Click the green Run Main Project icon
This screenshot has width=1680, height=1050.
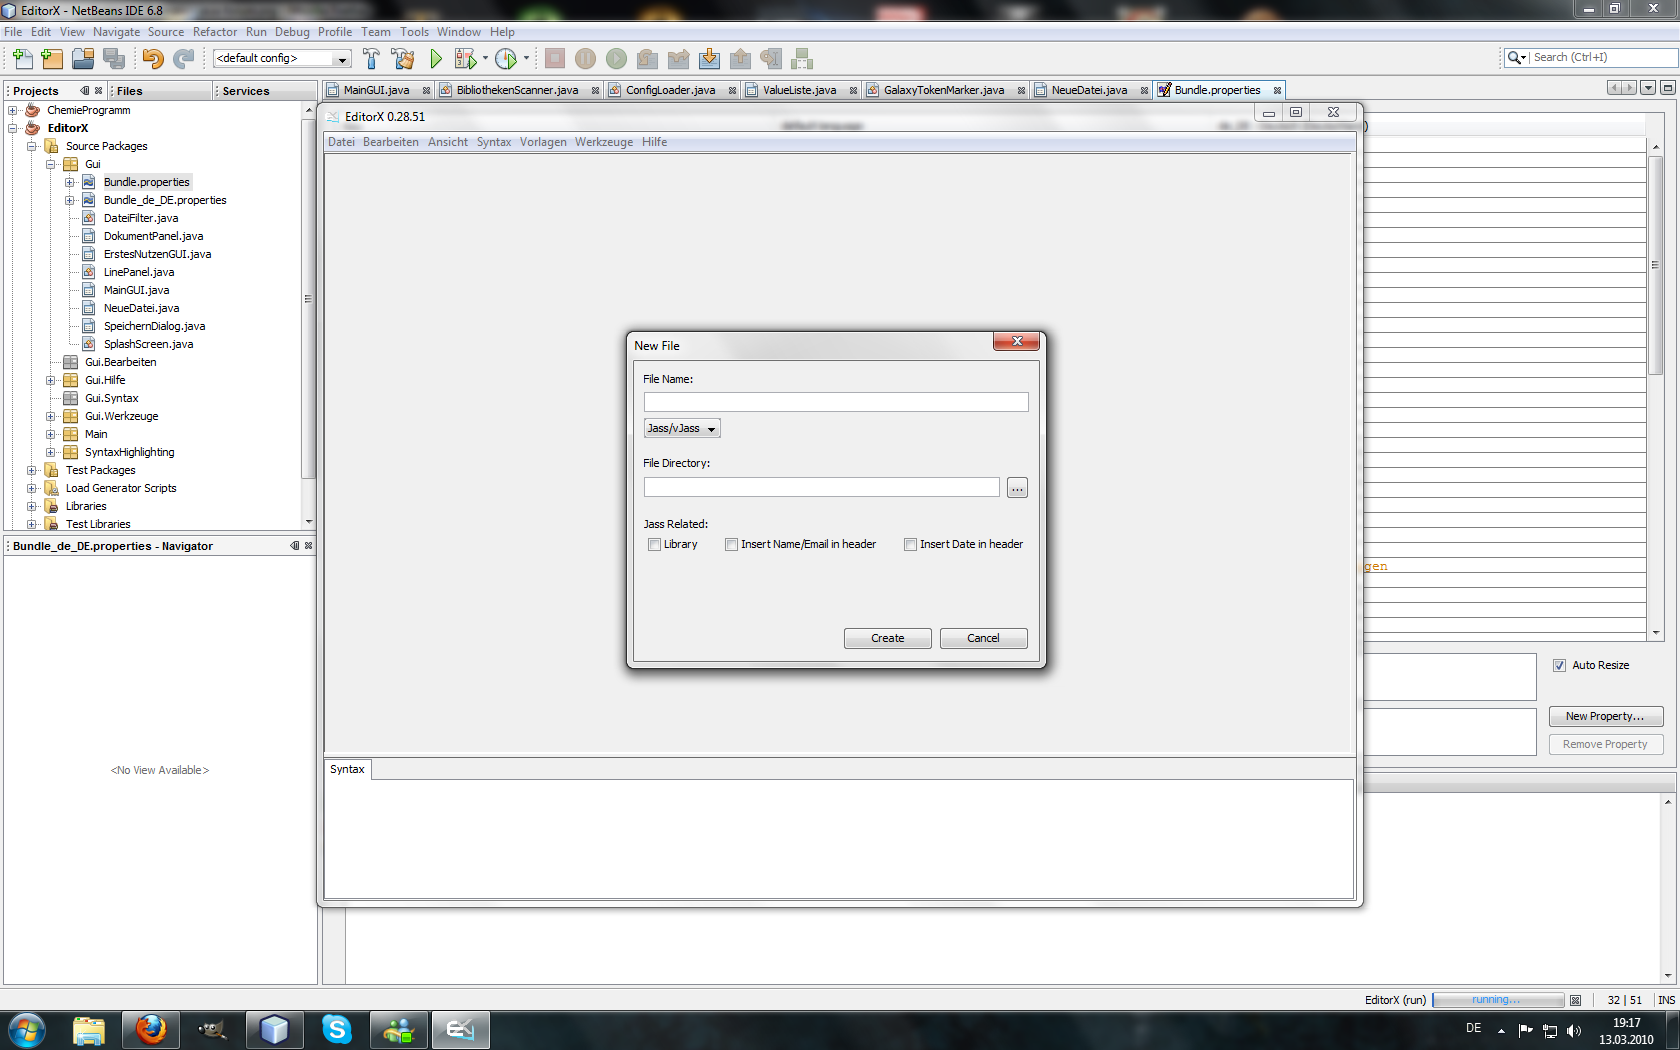tap(435, 59)
